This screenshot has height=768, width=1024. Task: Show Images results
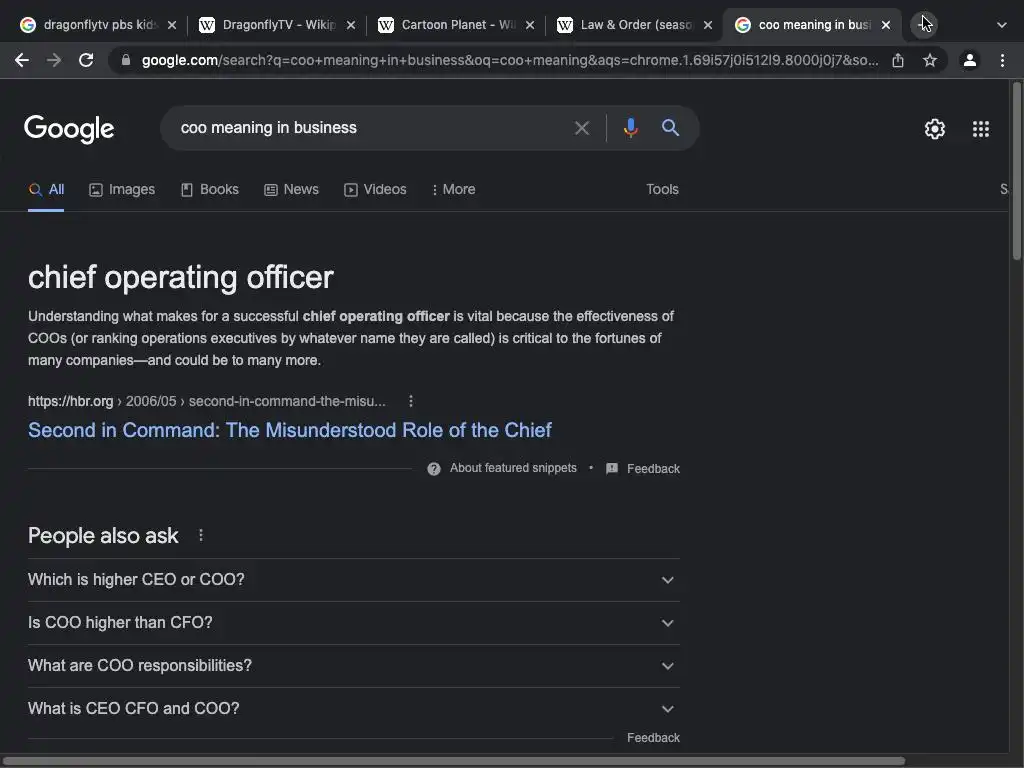pyautogui.click(x=122, y=189)
